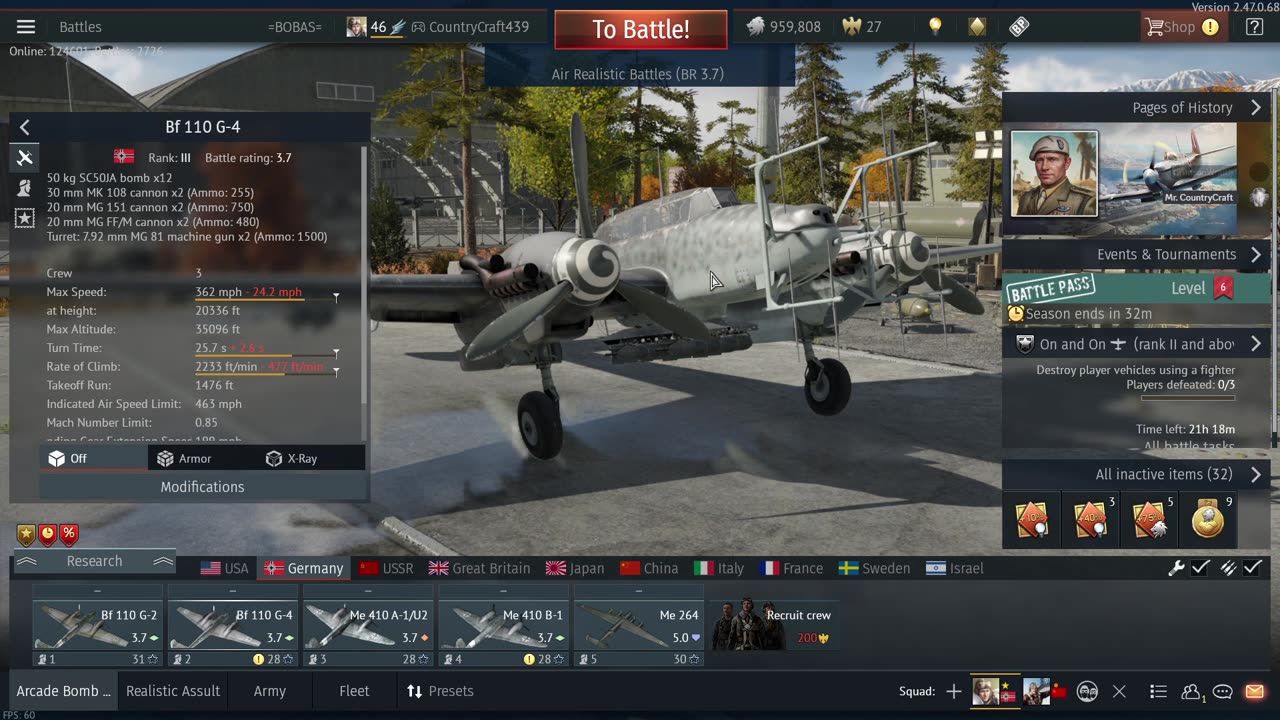Select the vehicle characteristics plane icon
This screenshot has width=1280, height=720.
coord(25,157)
